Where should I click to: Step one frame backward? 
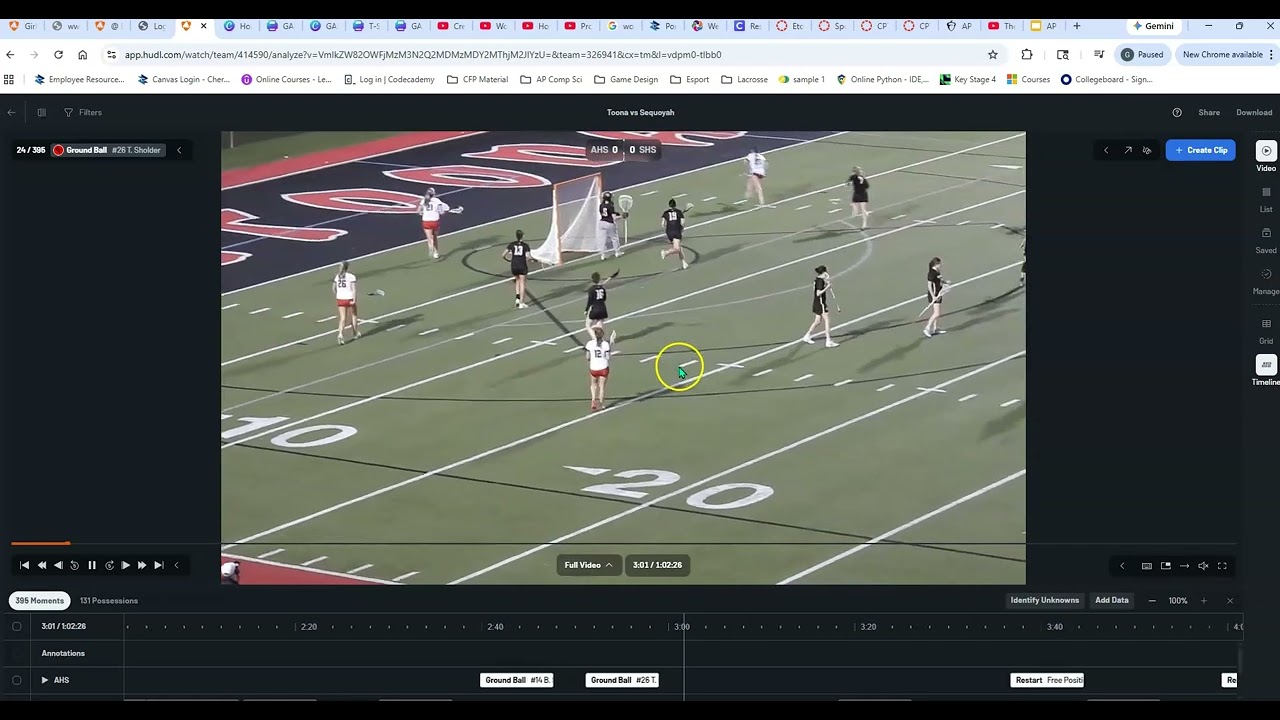58,565
